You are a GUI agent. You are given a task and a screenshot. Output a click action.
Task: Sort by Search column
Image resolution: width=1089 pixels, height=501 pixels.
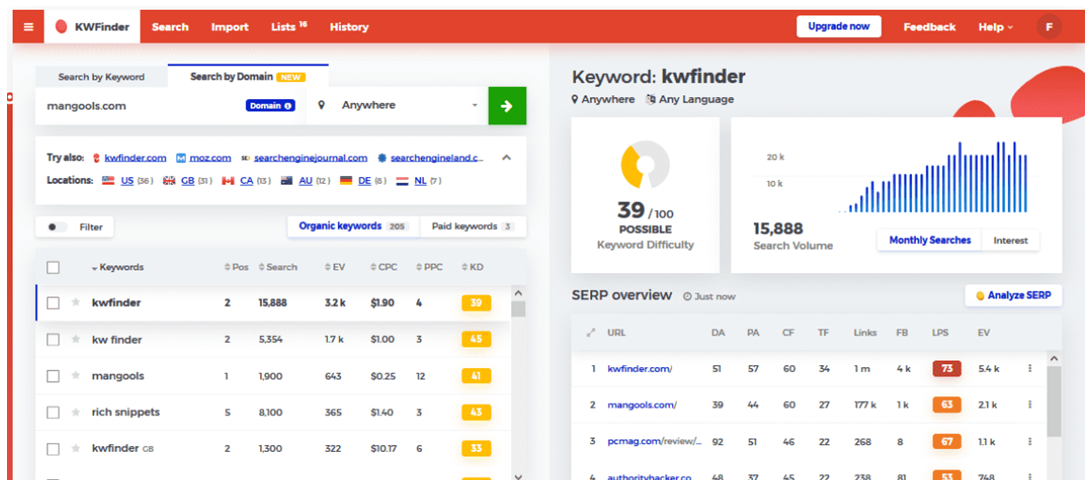[x=278, y=268]
